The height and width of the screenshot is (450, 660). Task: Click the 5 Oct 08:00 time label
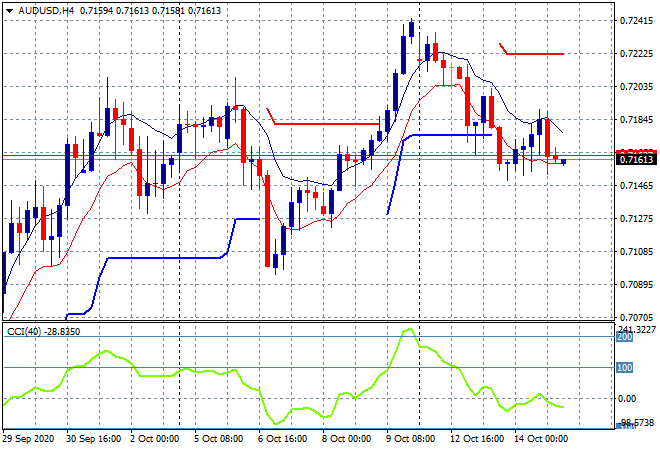(218, 439)
